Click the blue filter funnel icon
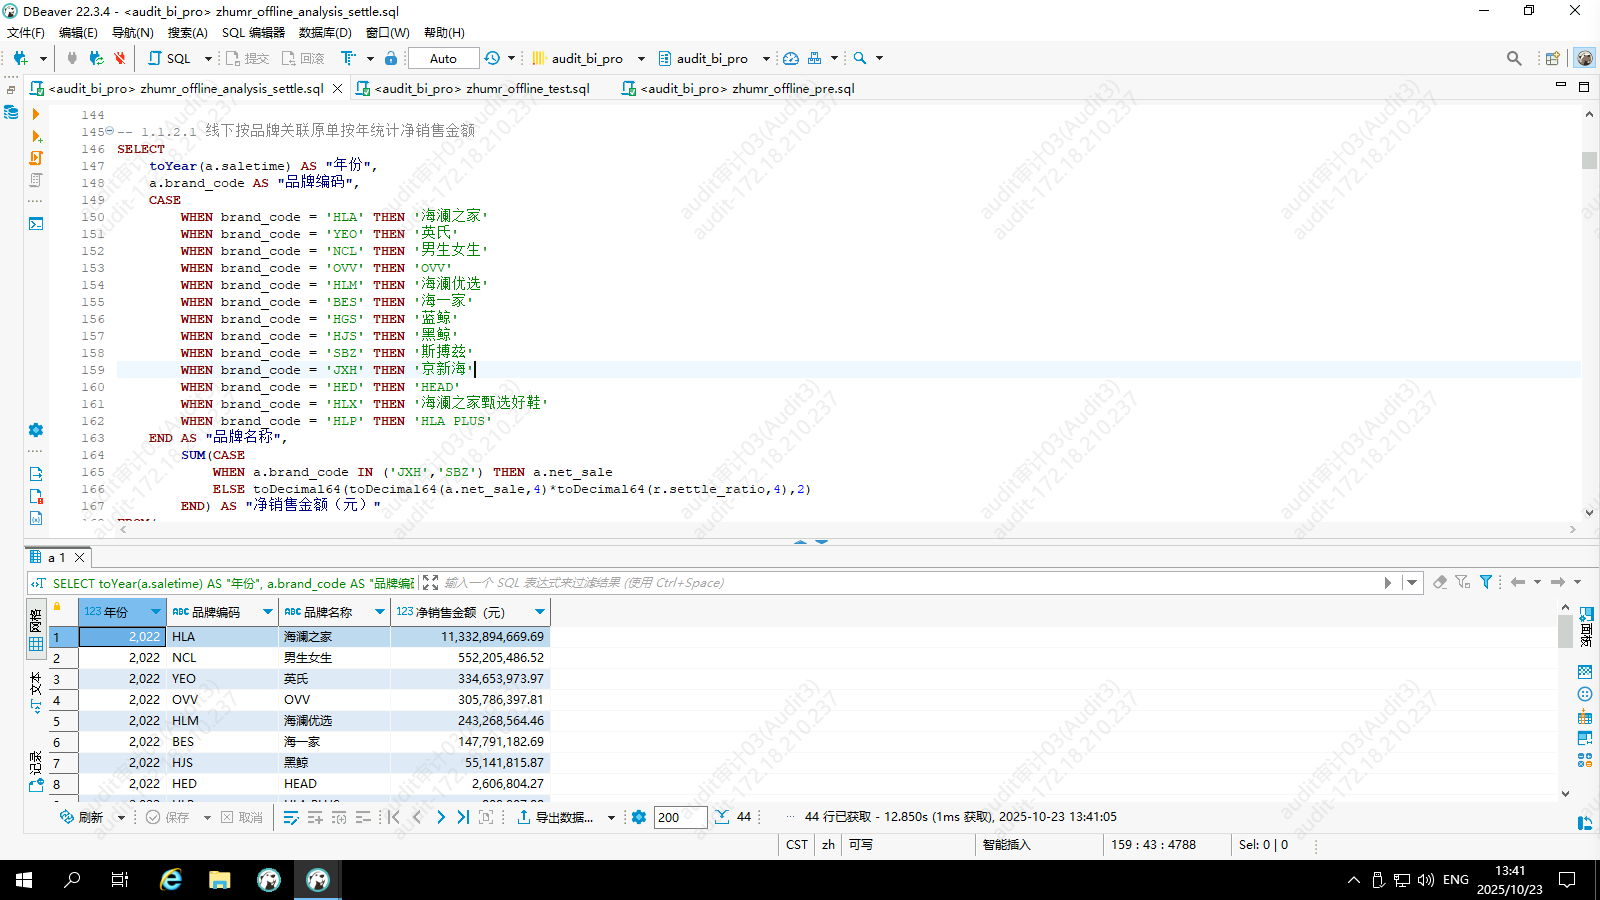The height and width of the screenshot is (900, 1600). point(1486,582)
